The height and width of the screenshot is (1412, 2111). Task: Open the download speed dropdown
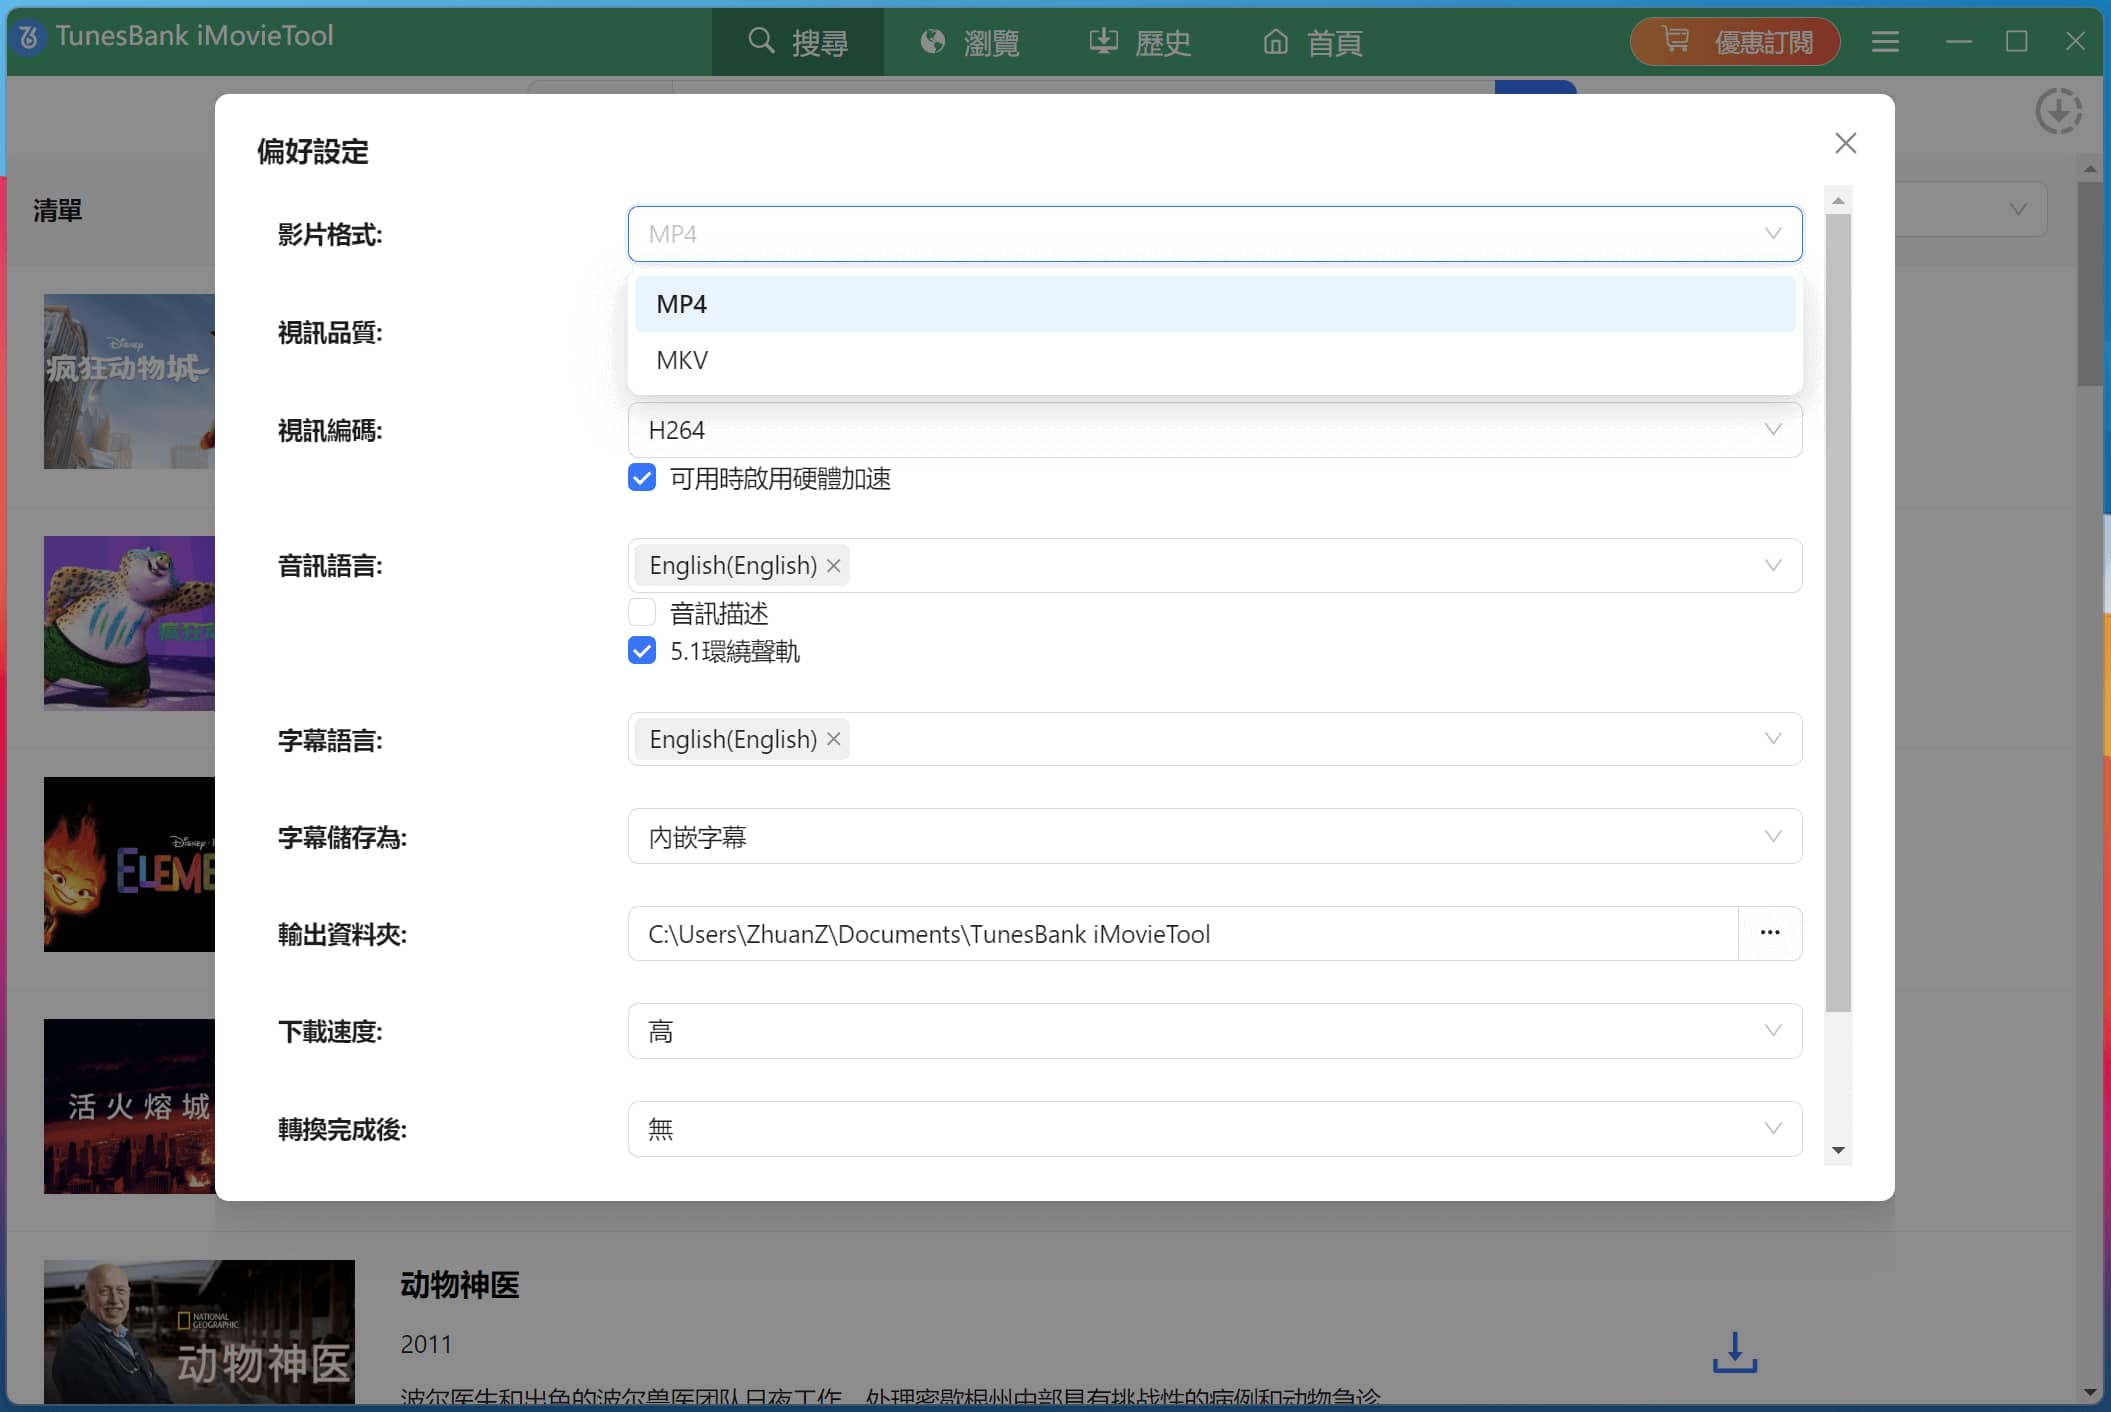click(x=1214, y=1031)
